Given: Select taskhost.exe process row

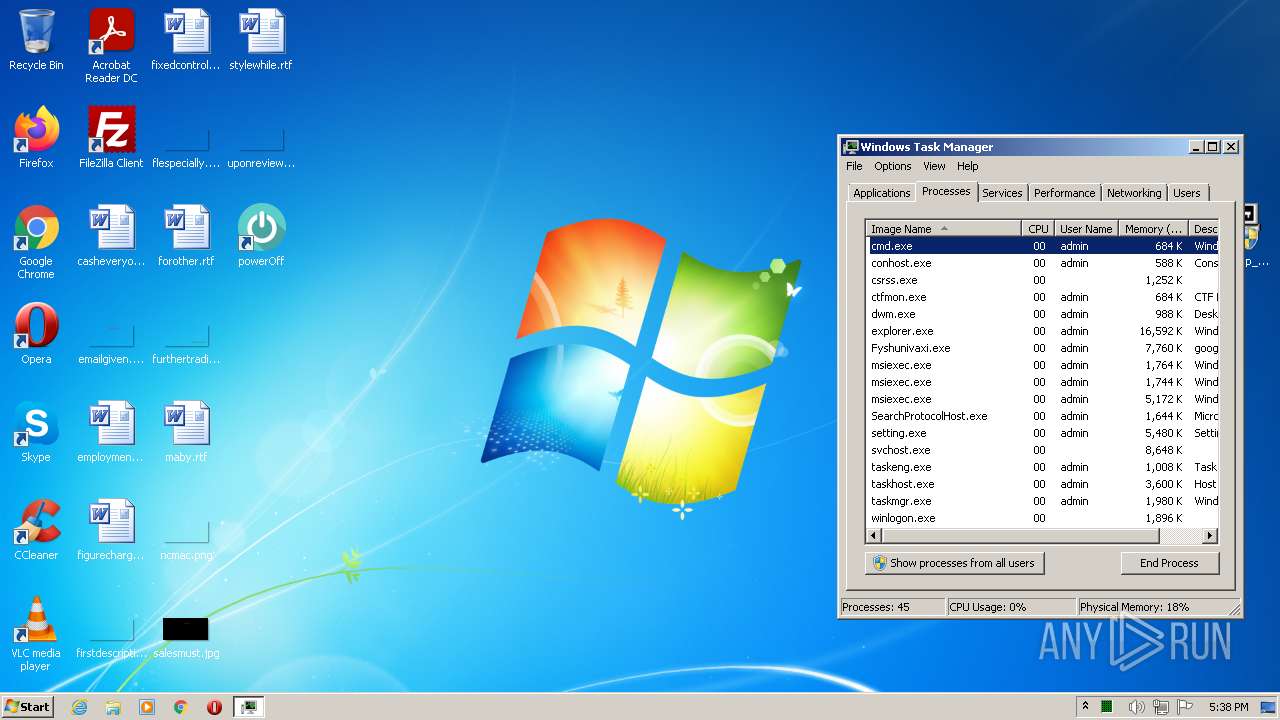Looking at the screenshot, I should (x=1042, y=484).
